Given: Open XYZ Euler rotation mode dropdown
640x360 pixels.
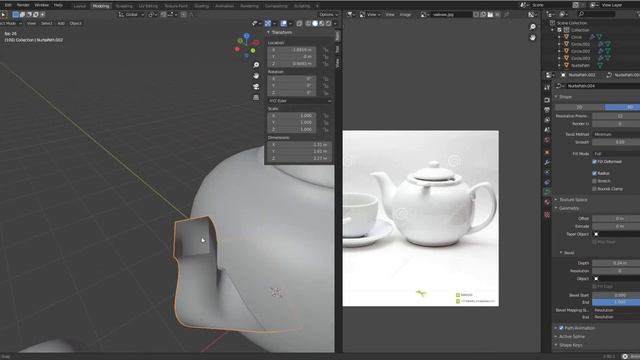Looking at the screenshot, I should pyautogui.click(x=300, y=101).
